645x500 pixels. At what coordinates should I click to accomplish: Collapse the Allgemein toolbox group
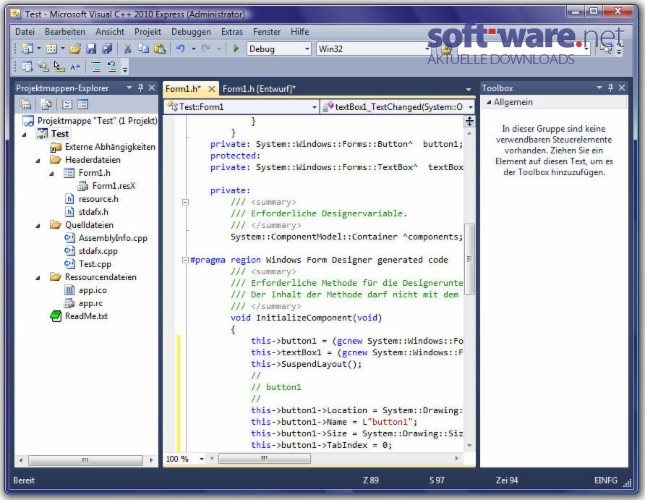pyautogui.click(x=489, y=102)
